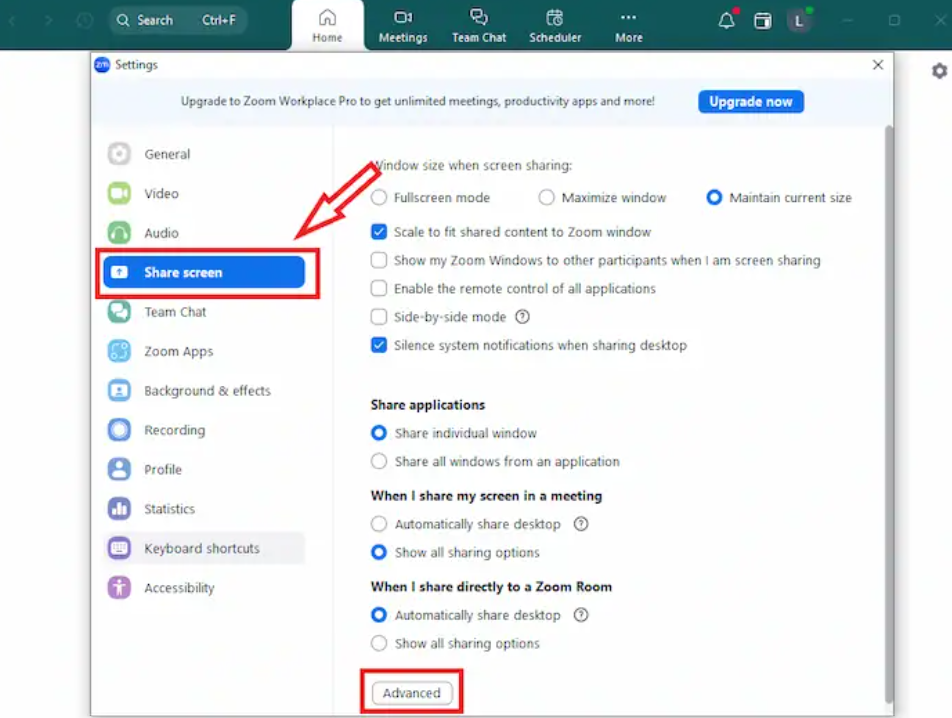Open the Accessibility settings section
This screenshot has width=952, height=718.
(204, 588)
